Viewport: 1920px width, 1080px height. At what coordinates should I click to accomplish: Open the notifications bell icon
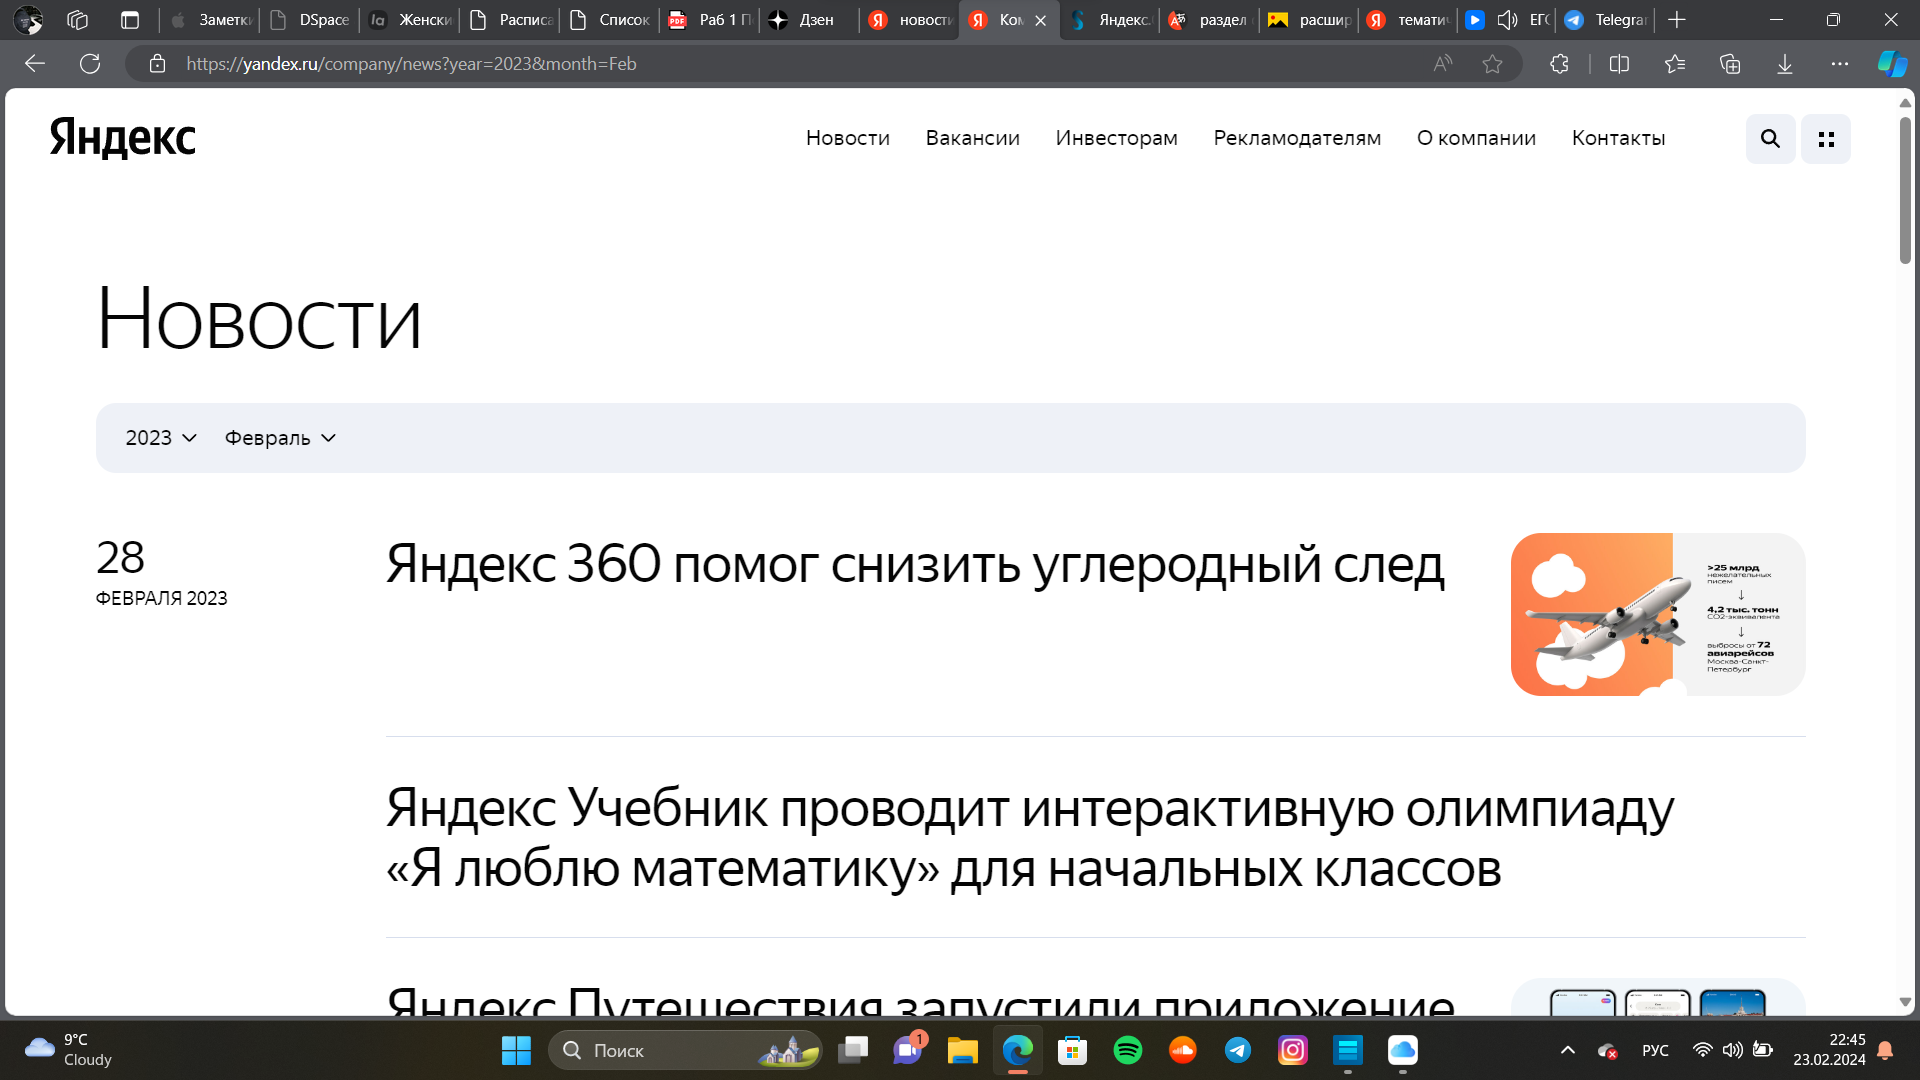point(1885,1050)
